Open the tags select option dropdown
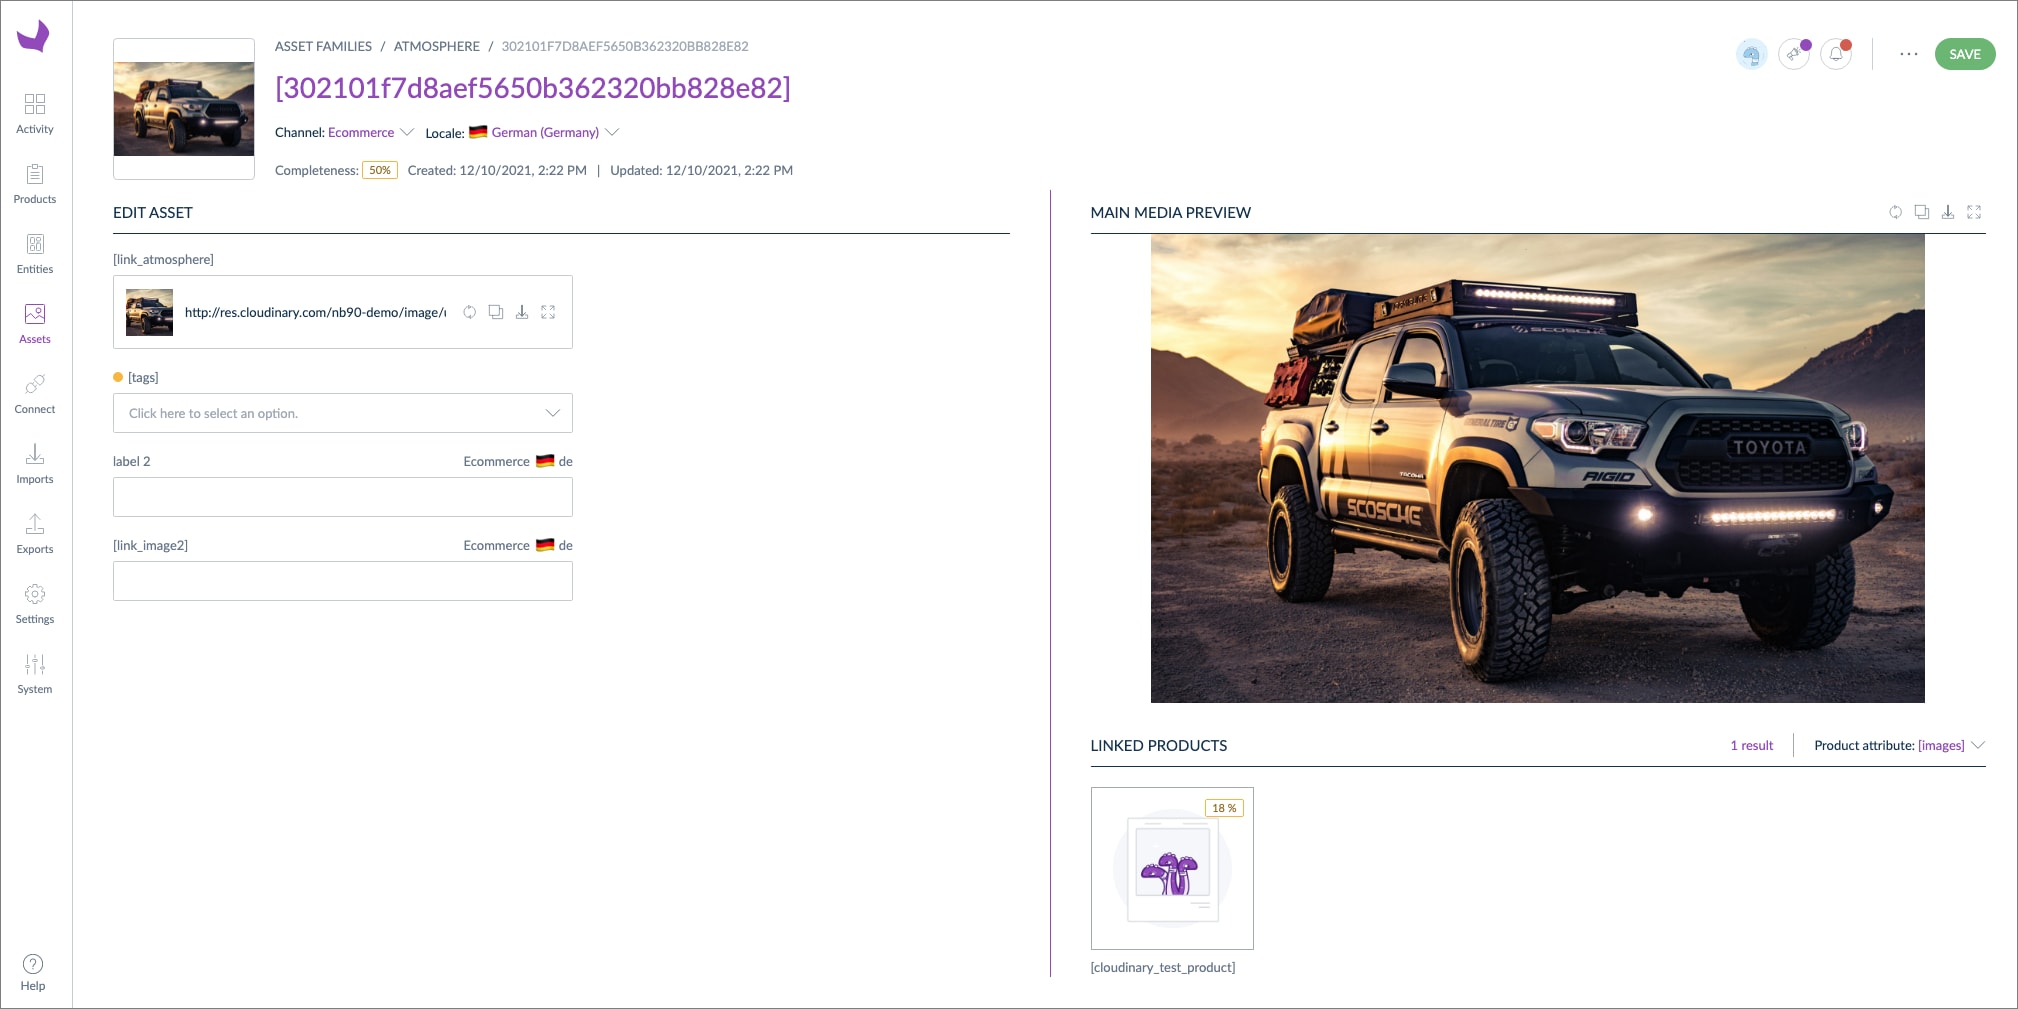Viewport: 2018px width, 1009px height. point(343,413)
